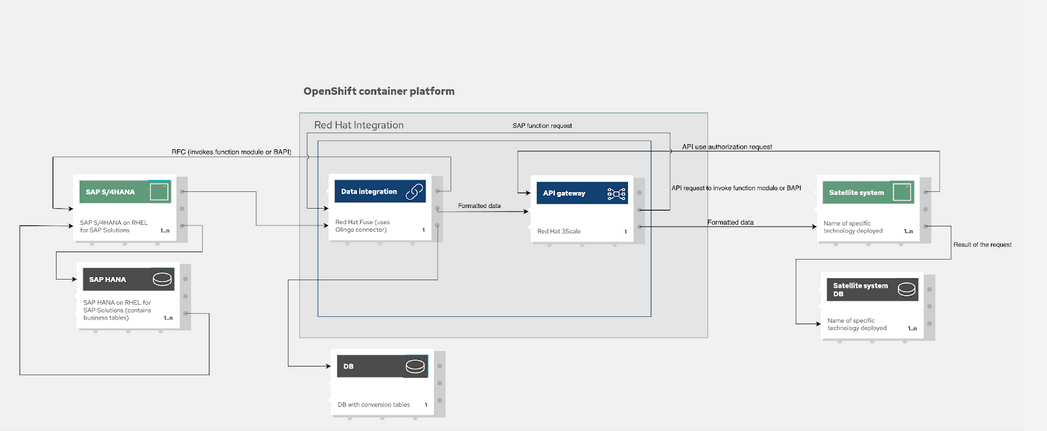Select the Data integration node title
Image resolution: width=1047 pixels, height=431 pixels.
click(369, 192)
